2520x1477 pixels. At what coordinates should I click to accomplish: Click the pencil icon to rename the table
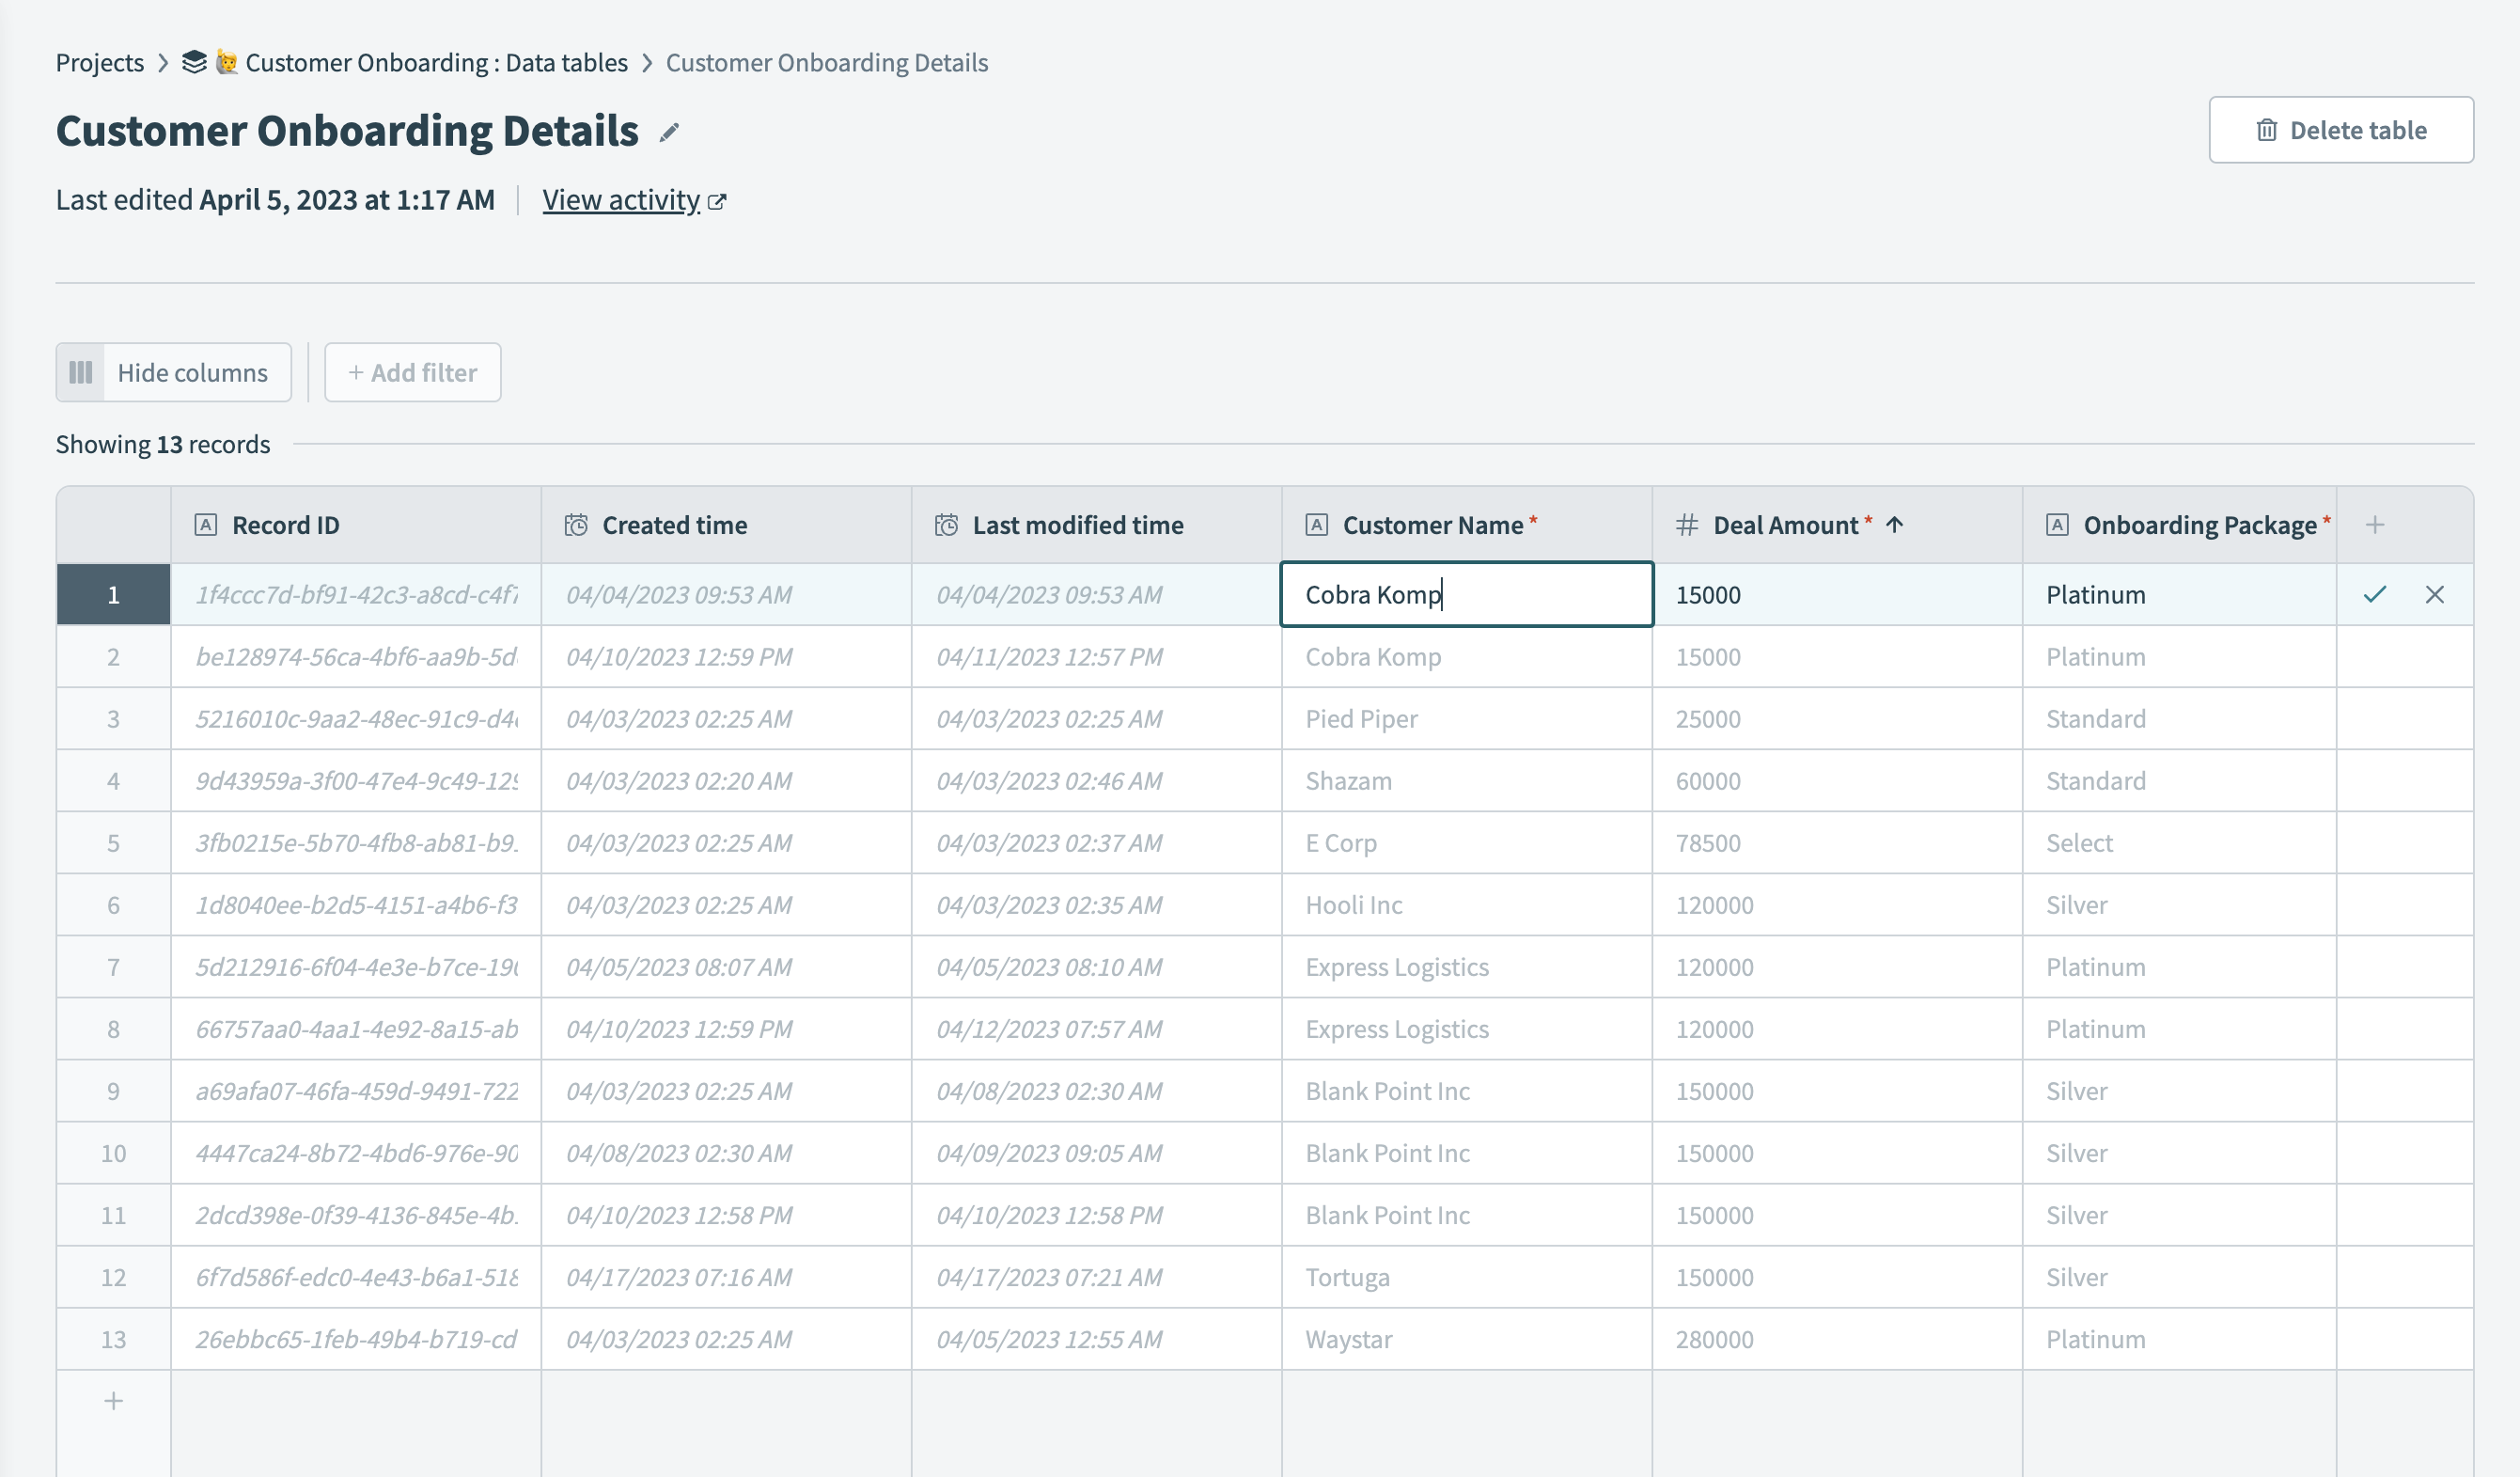coord(670,131)
